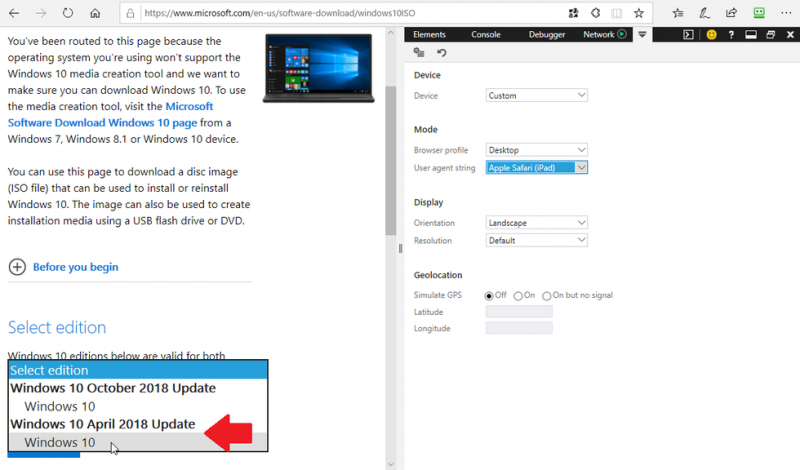The width and height of the screenshot is (800, 470).
Task: Expand the Before you begin plus icon
Action: [x=17, y=267]
